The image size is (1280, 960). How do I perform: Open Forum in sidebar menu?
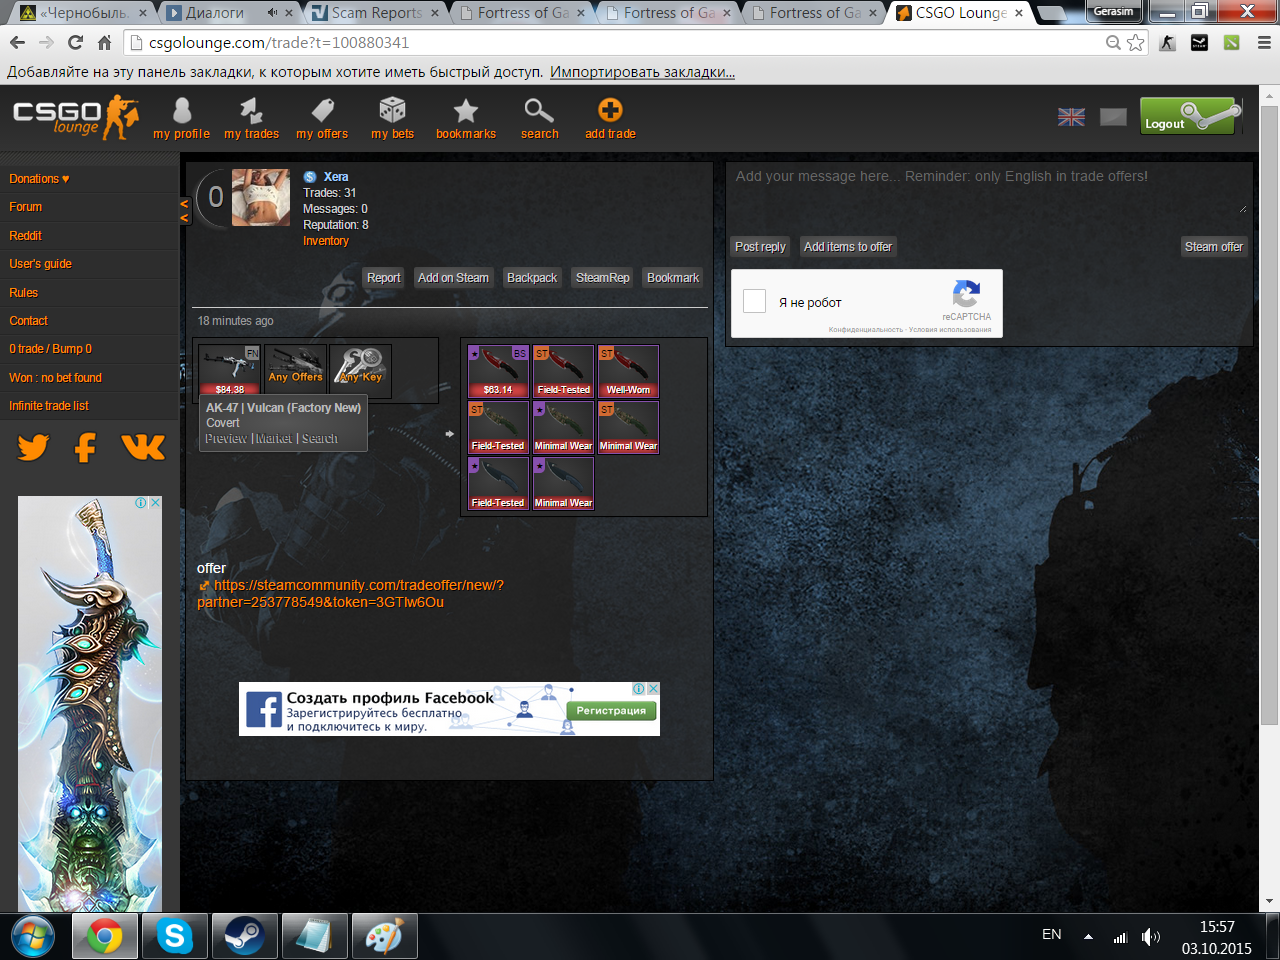[25, 207]
